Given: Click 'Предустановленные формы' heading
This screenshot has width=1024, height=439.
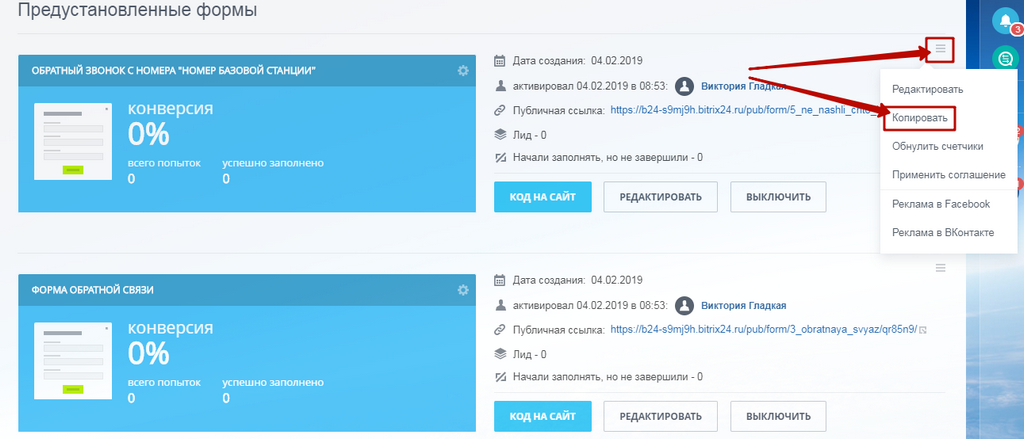Looking at the screenshot, I should pyautogui.click(x=137, y=10).
